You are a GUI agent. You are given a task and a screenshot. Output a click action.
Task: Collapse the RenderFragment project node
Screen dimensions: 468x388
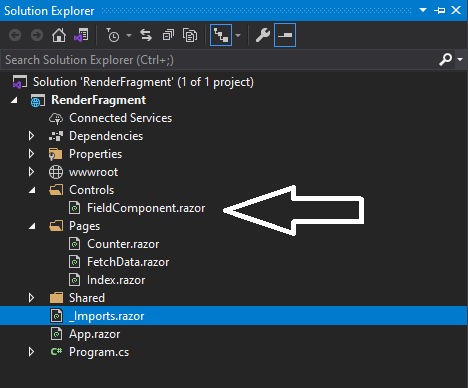(14, 100)
